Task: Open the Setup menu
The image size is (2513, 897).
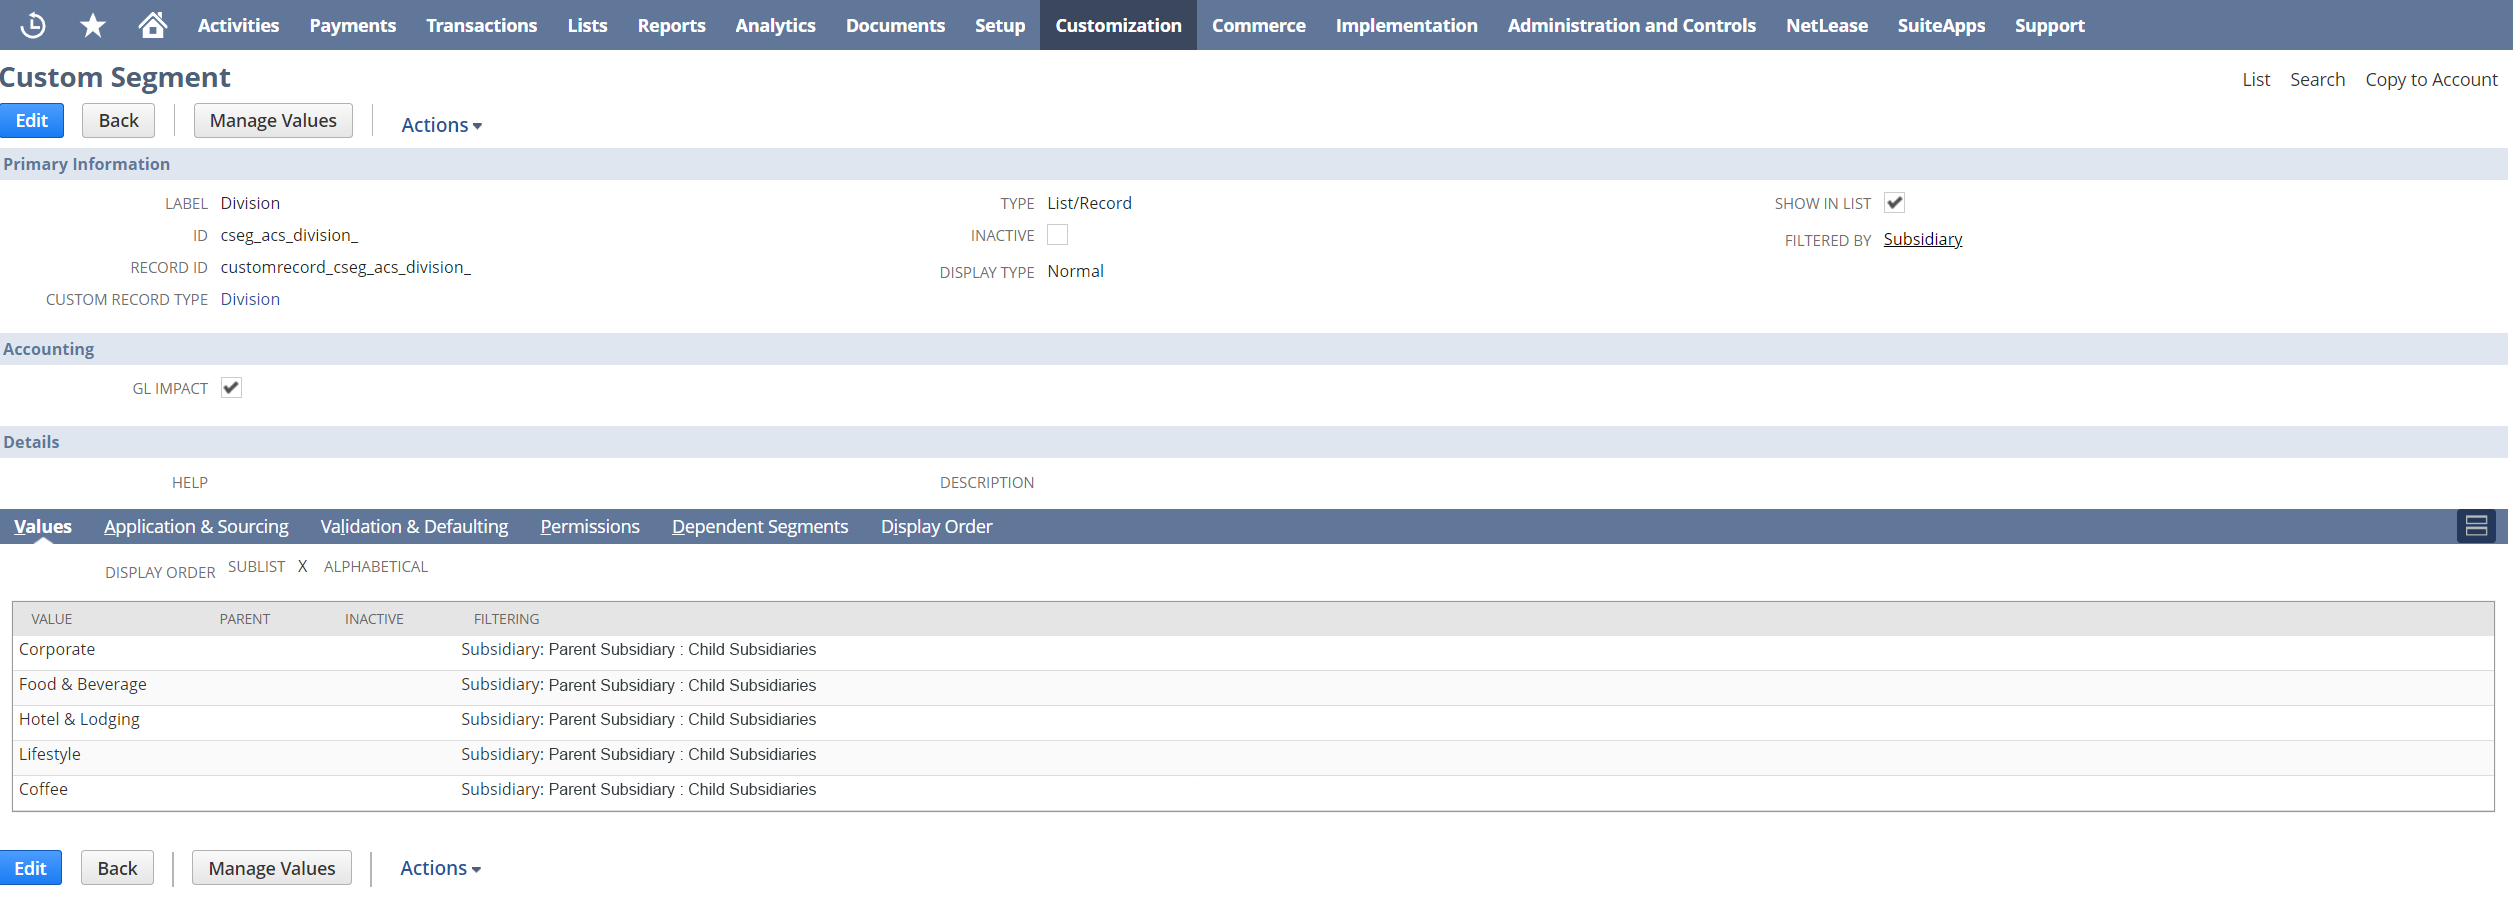Action: 1000,25
